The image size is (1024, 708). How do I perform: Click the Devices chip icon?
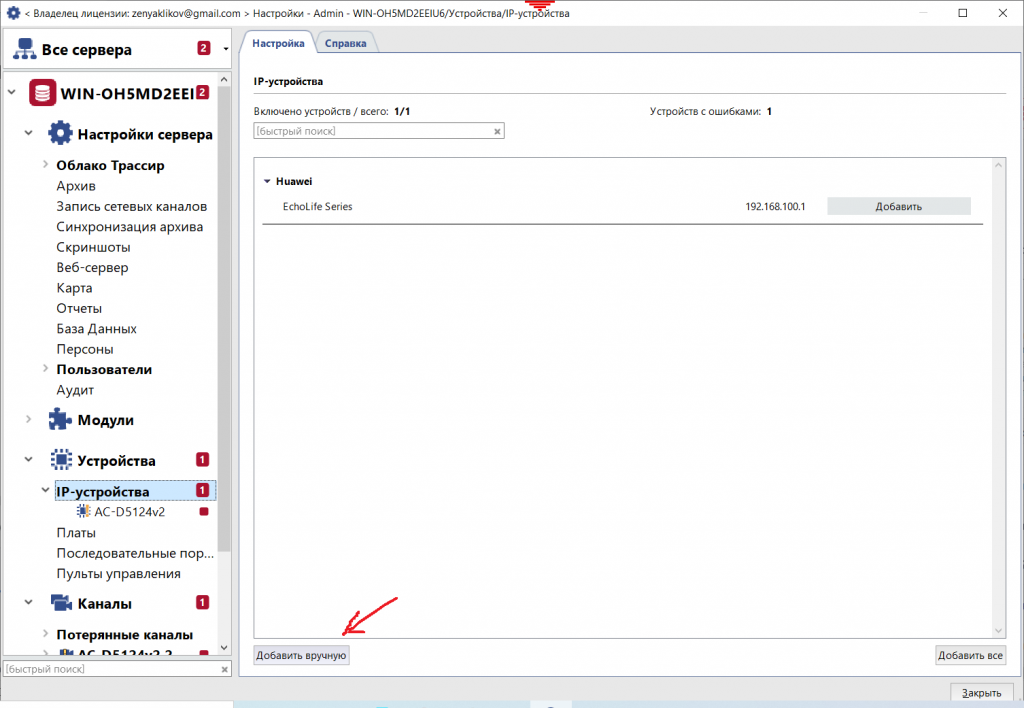point(61,461)
